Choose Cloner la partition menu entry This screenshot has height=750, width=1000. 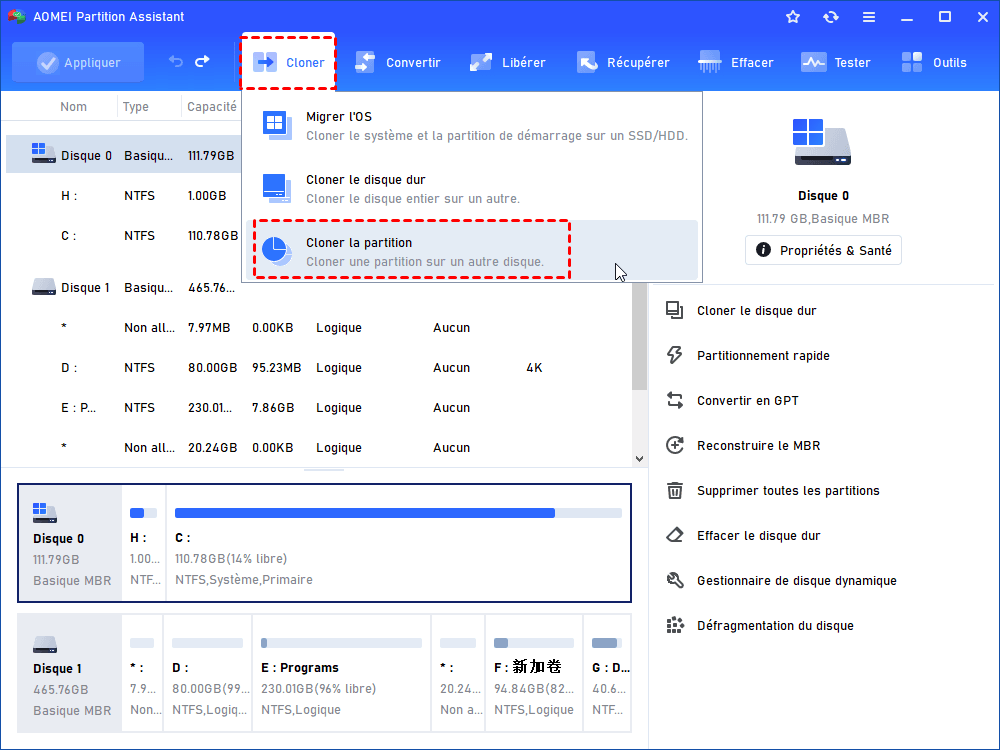coord(472,251)
